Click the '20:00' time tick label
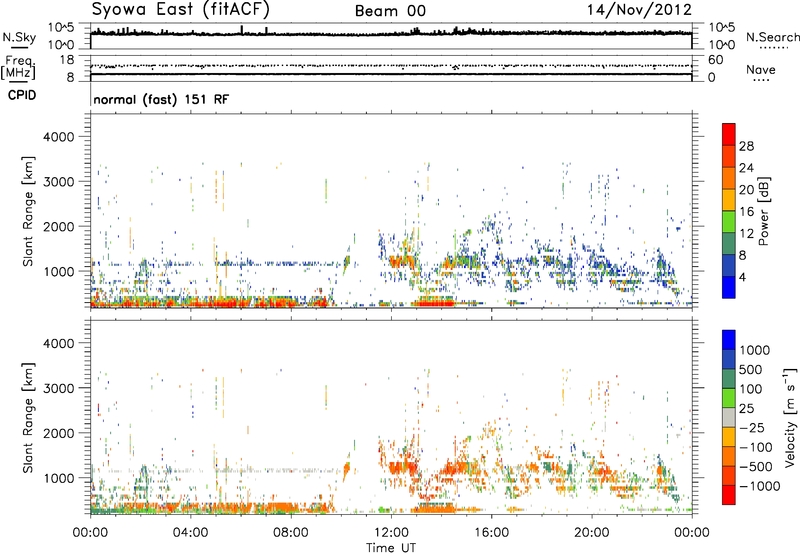 coord(592,533)
